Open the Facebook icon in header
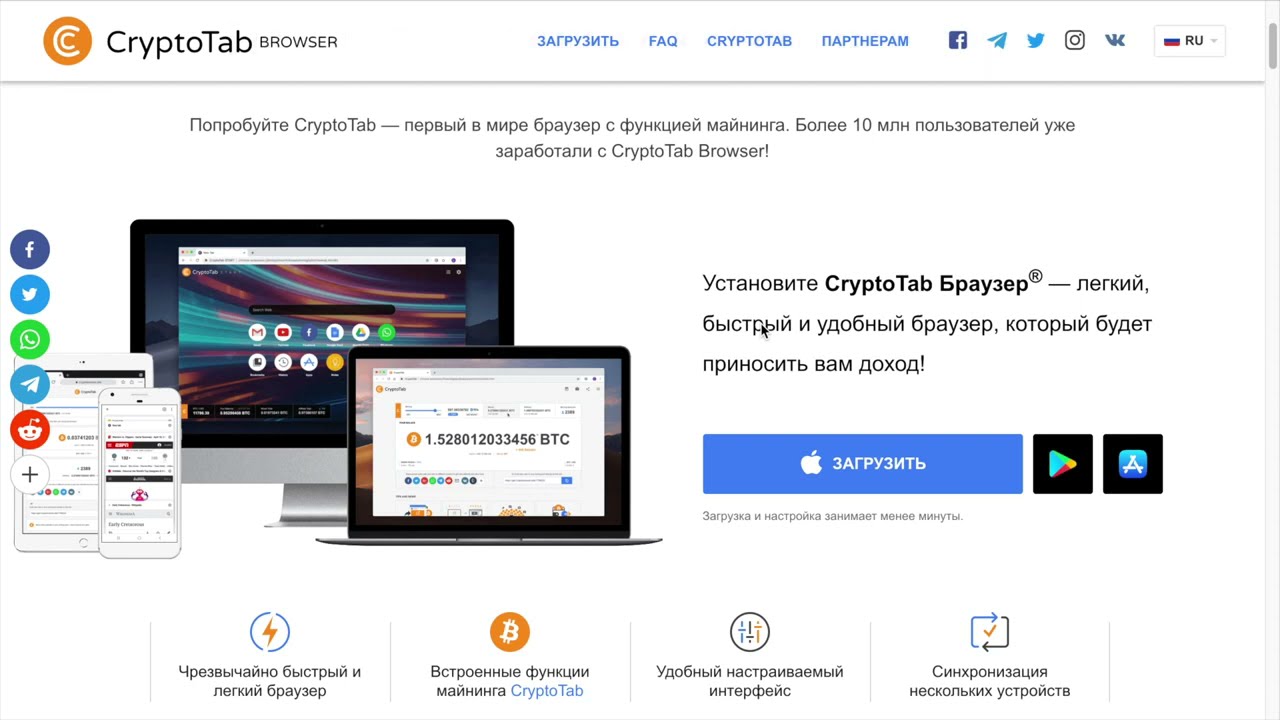Image resolution: width=1280 pixels, height=720 pixels. pos(958,41)
